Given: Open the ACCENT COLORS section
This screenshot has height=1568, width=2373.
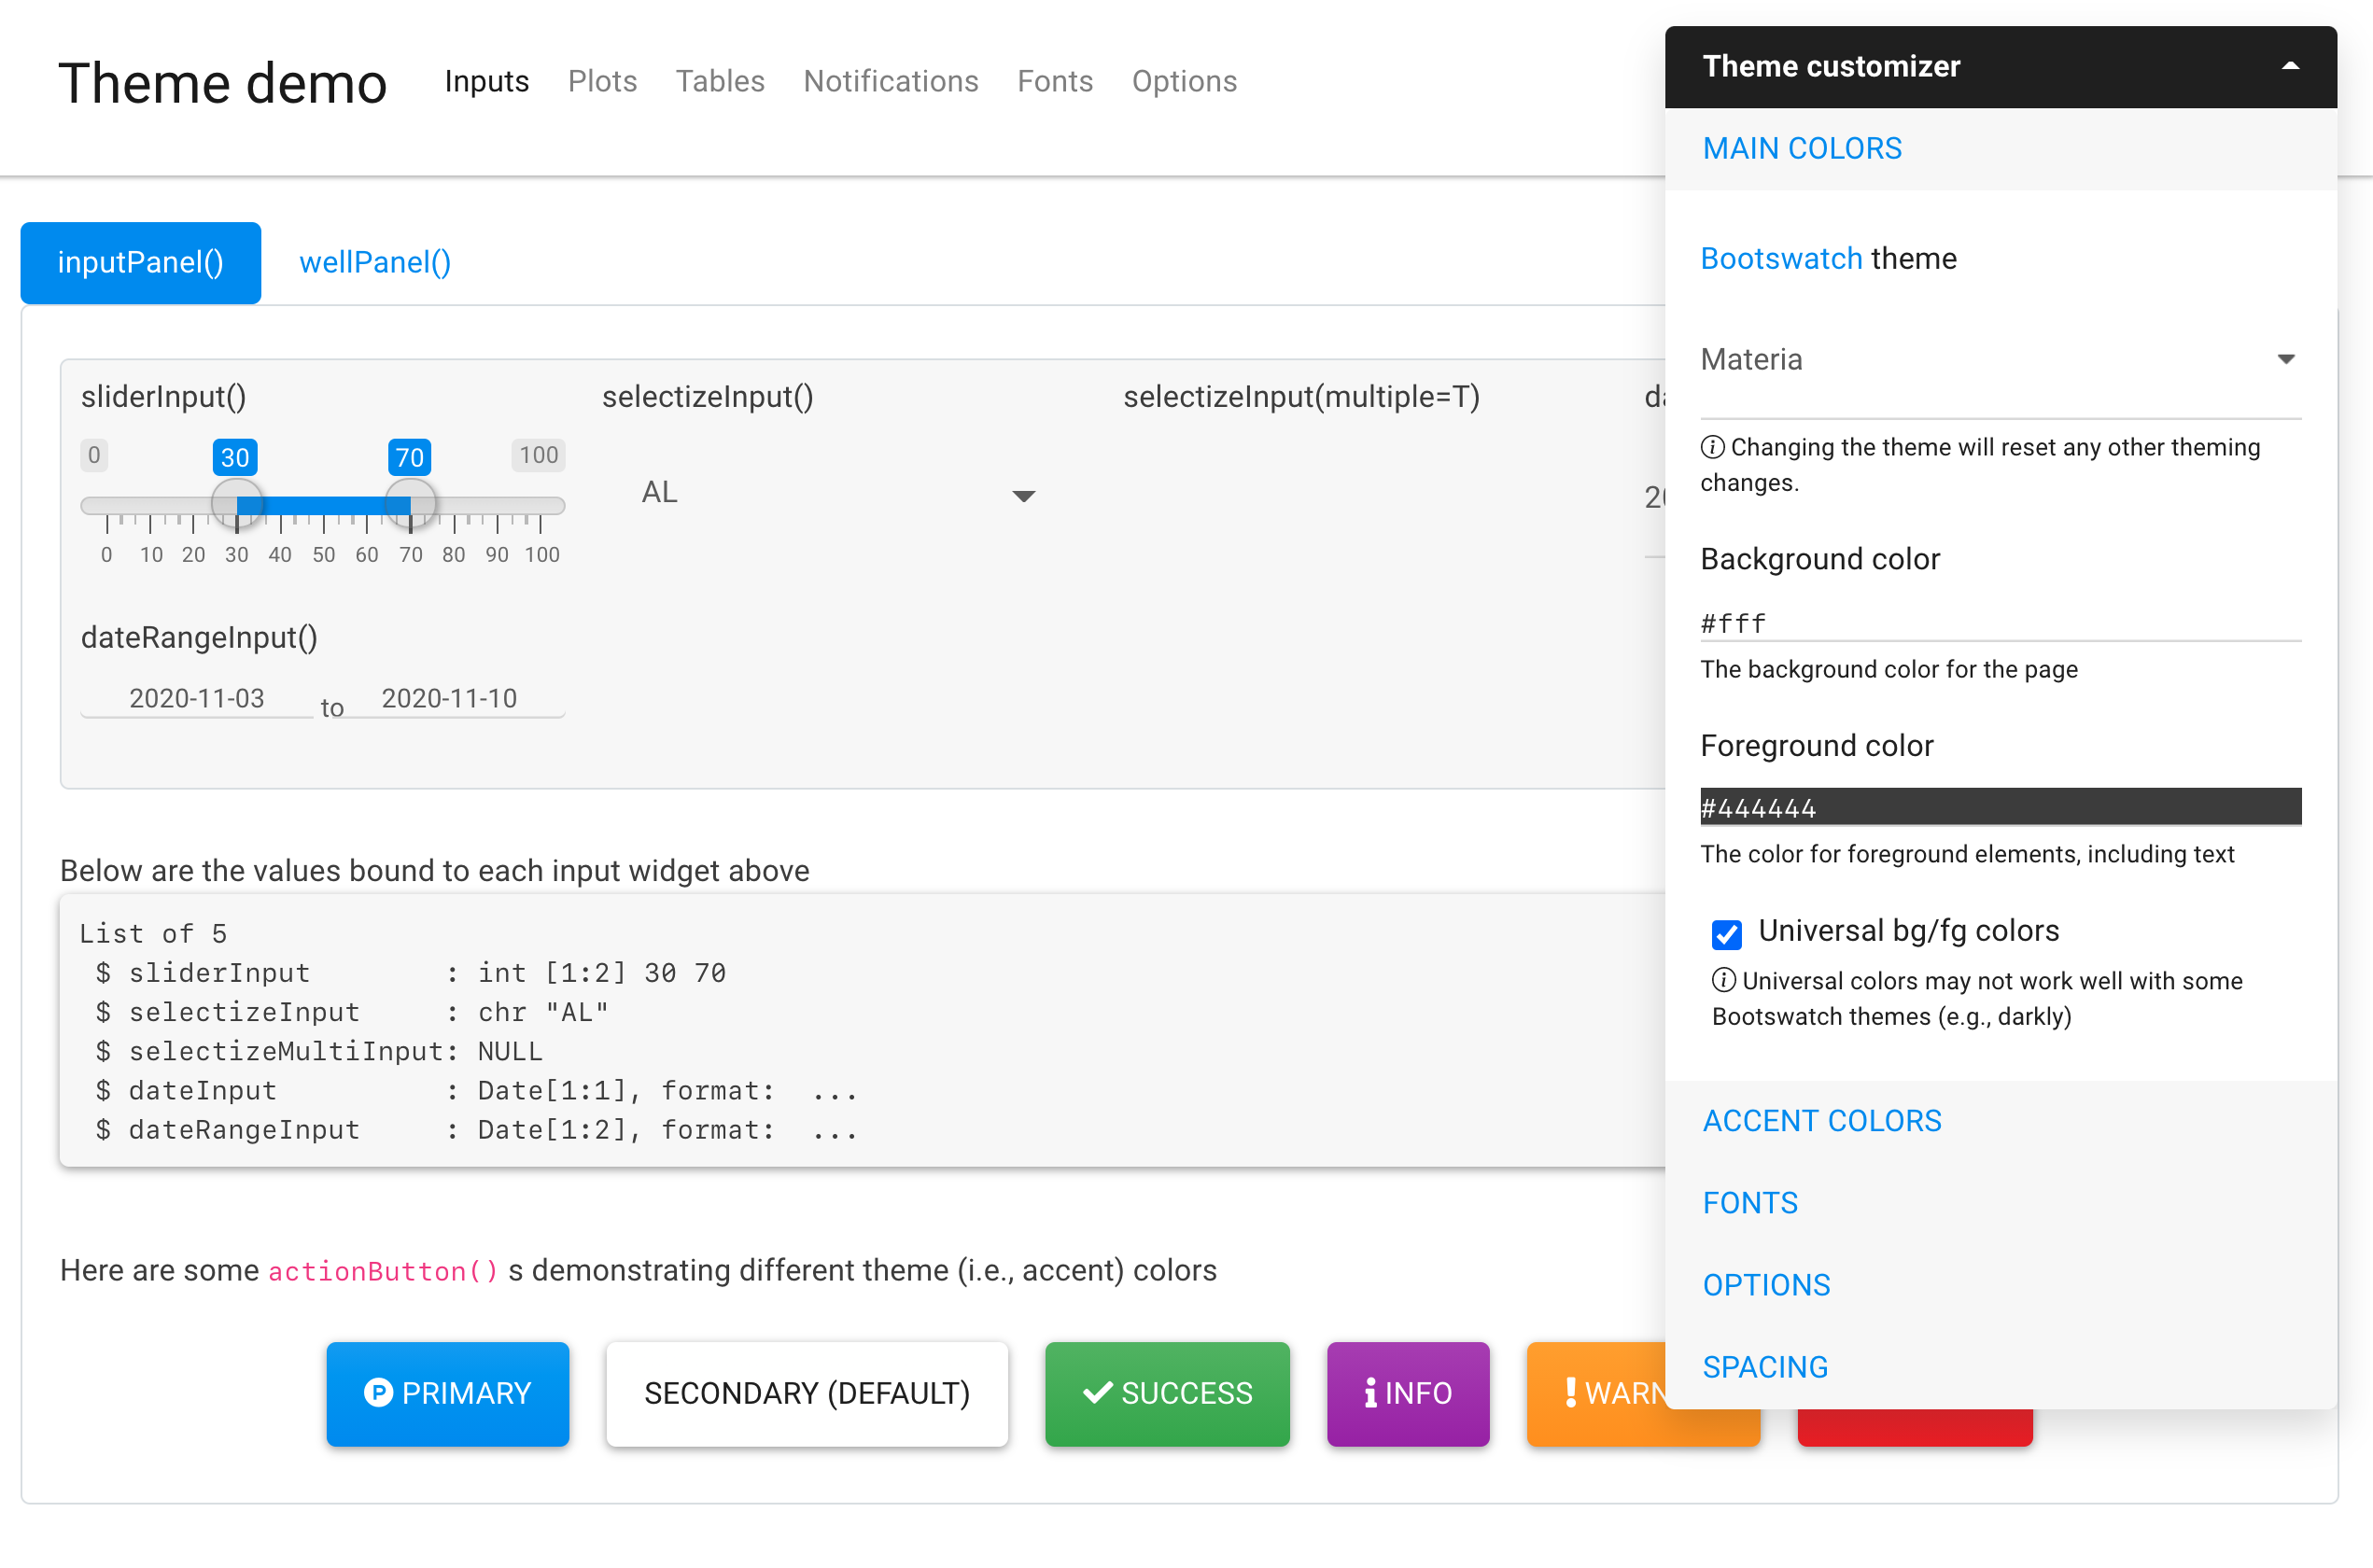Looking at the screenshot, I should click(x=1822, y=1120).
